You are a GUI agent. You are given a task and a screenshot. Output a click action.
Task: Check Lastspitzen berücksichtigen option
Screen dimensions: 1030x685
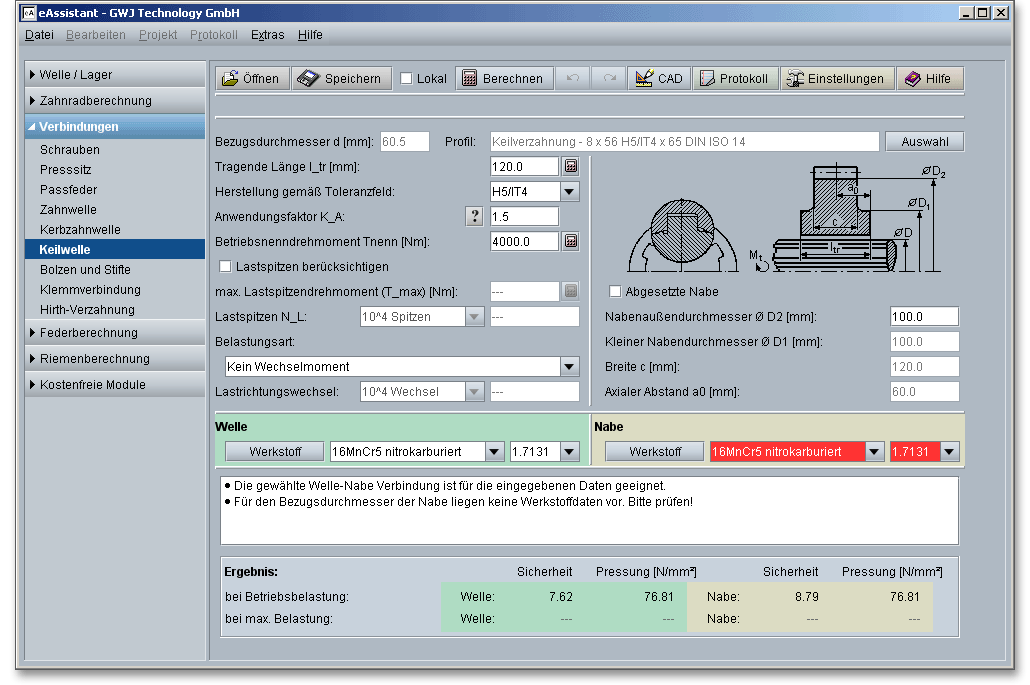coord(225,267)
